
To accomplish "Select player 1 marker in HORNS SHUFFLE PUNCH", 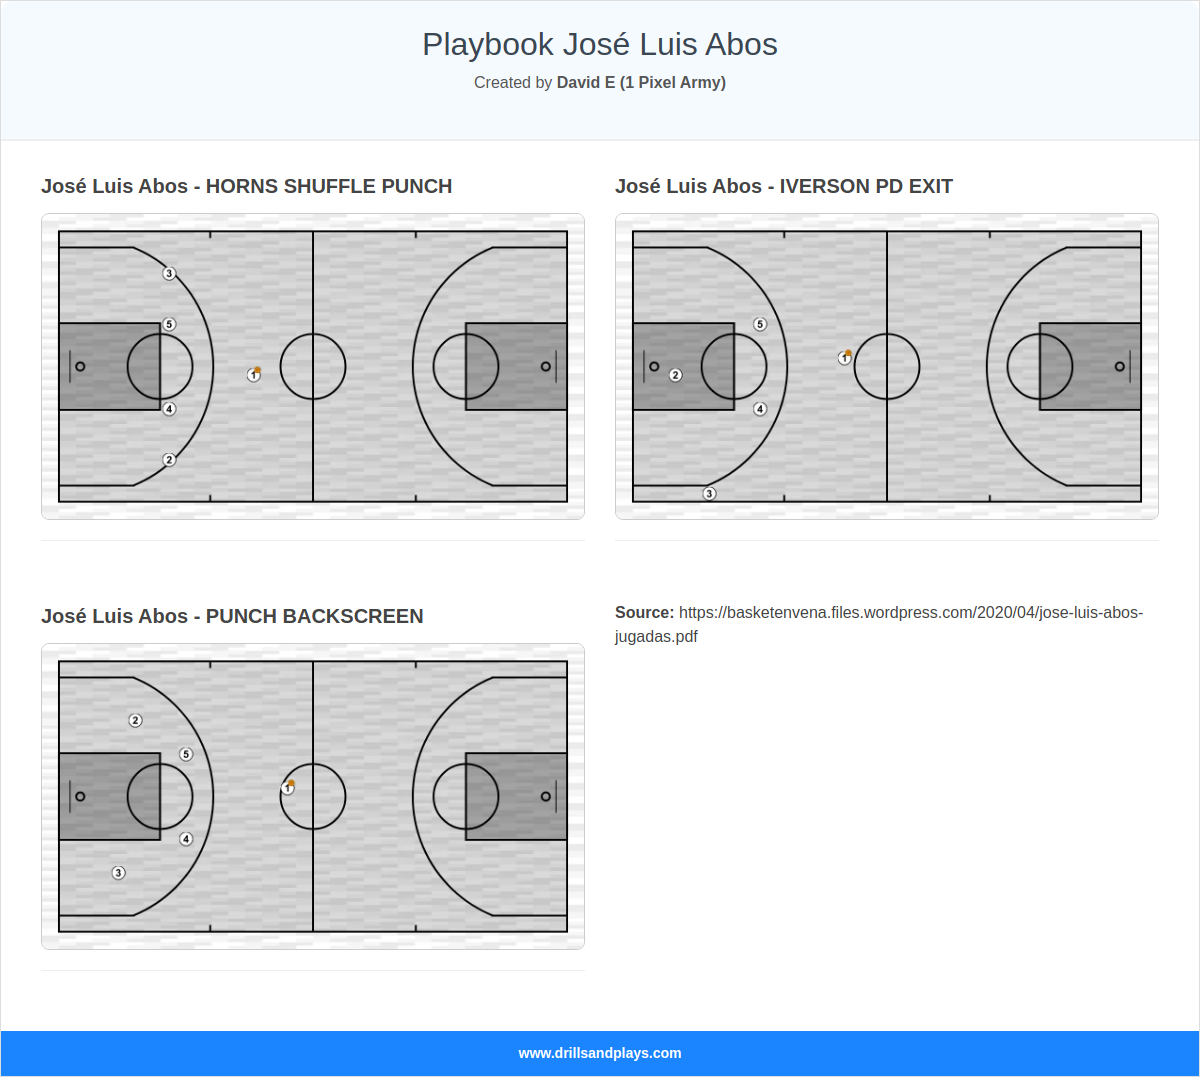I will (x=253, y=374).
